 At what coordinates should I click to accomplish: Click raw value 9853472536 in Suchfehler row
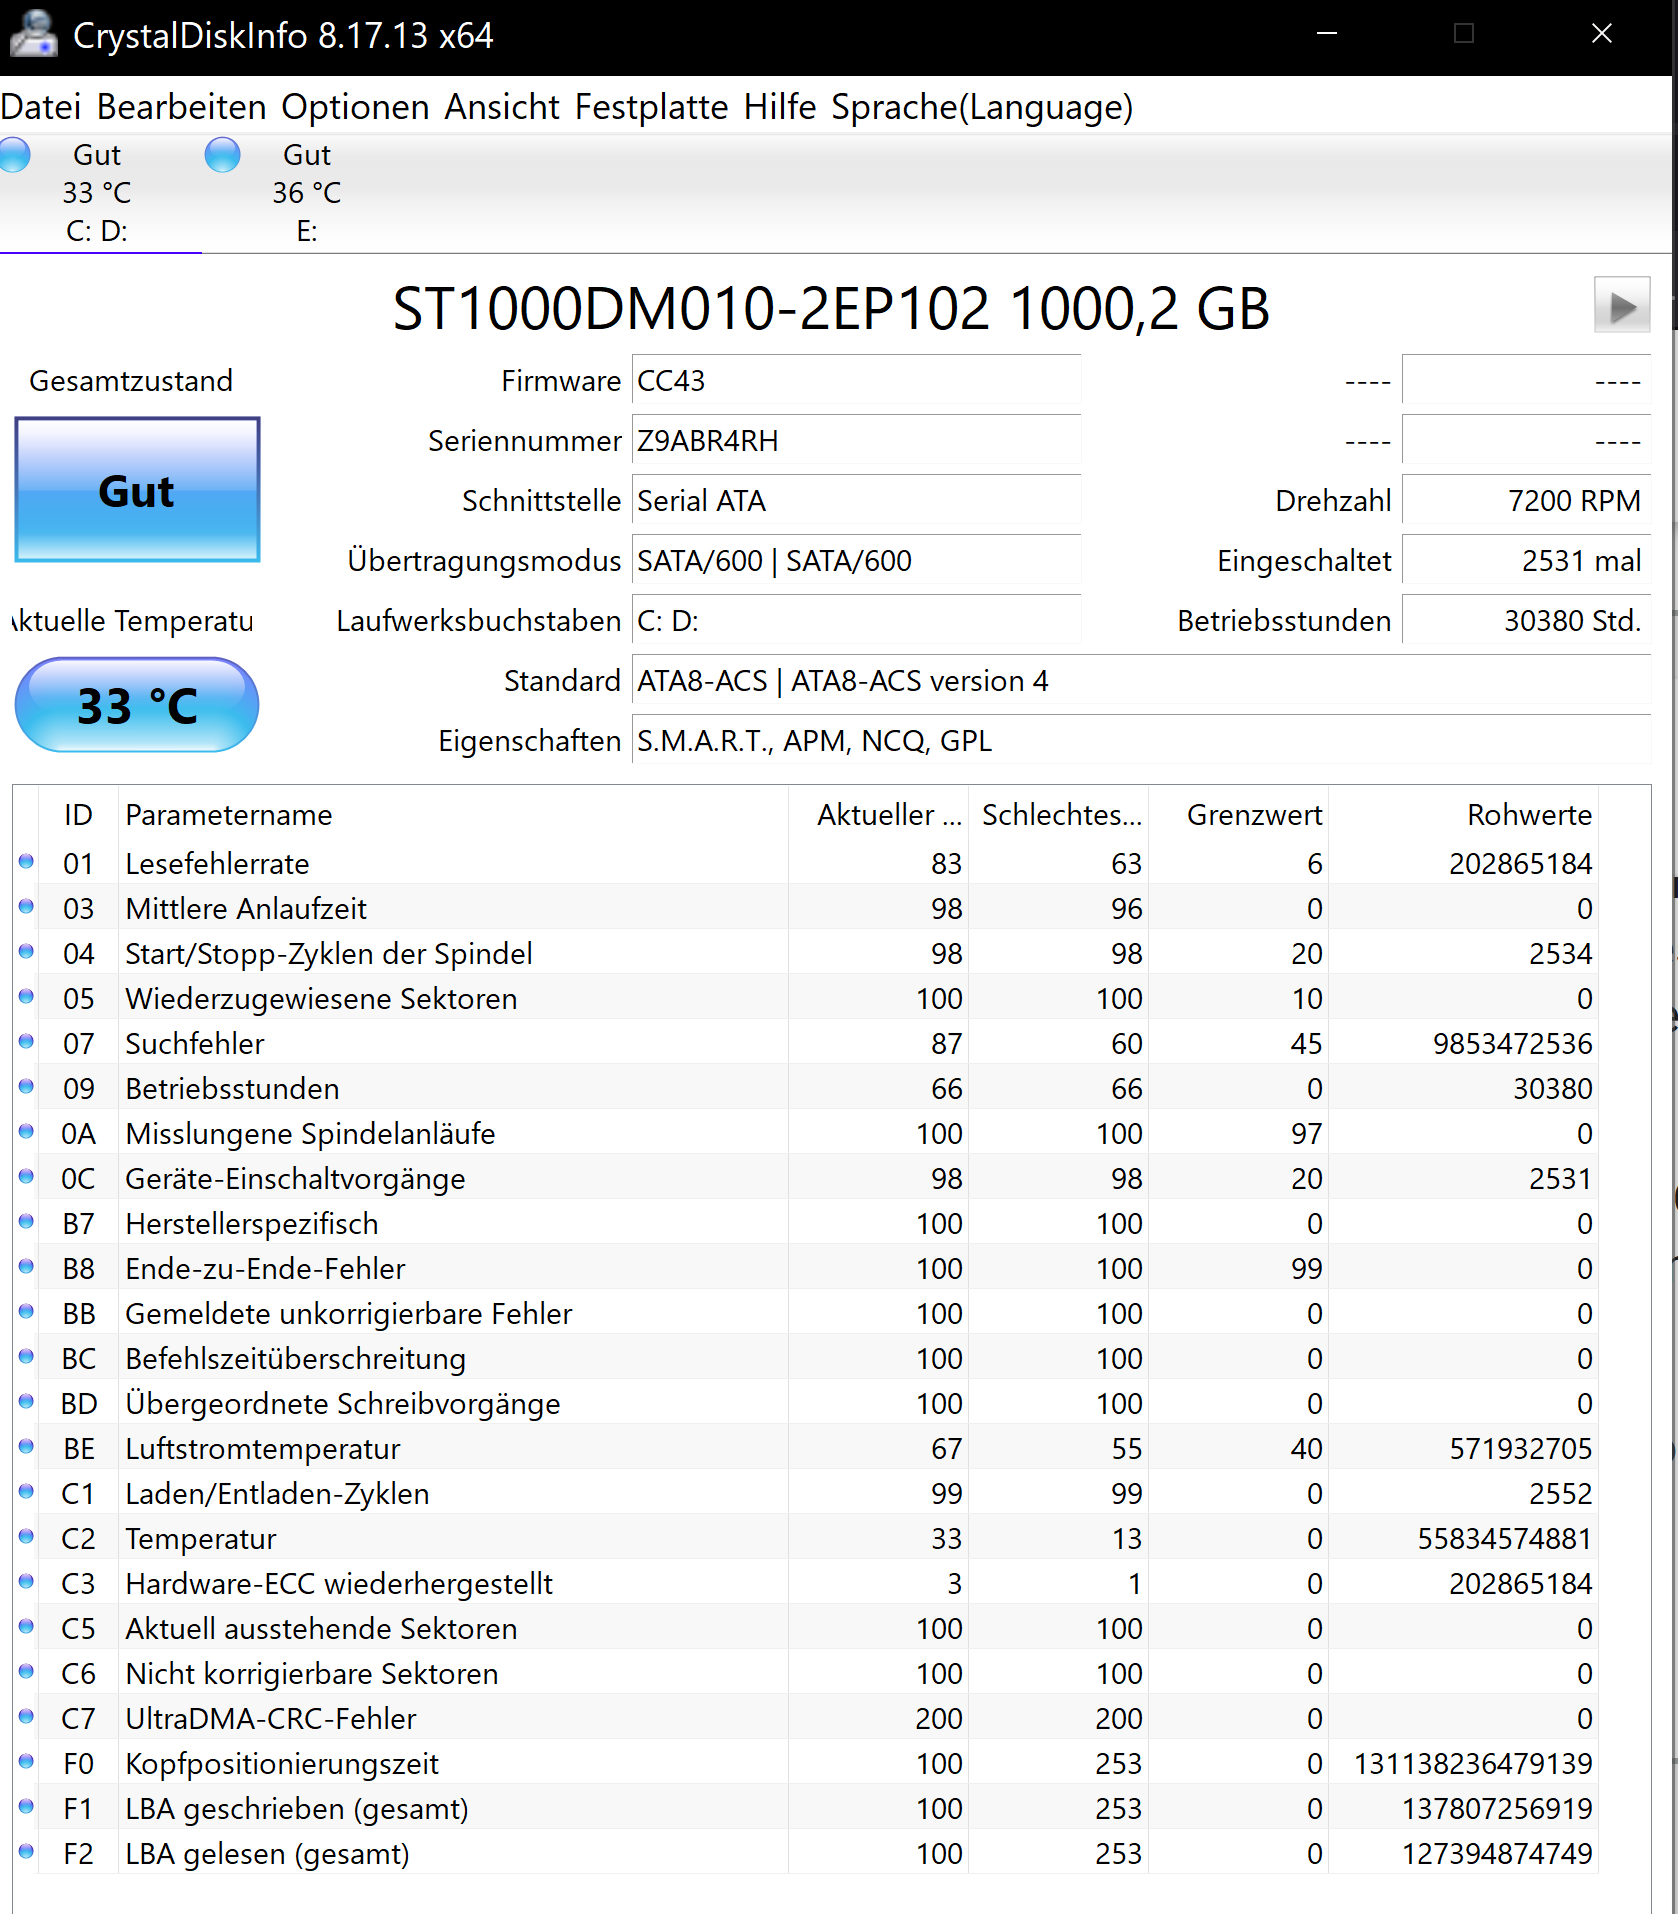1512,1043
